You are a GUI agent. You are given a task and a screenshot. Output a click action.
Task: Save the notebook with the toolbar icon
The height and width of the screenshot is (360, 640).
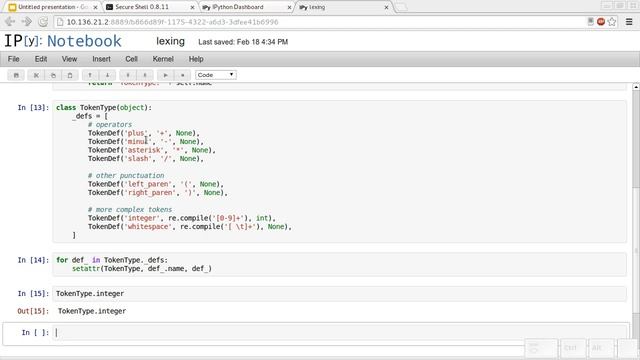click(x=16, y=75)
